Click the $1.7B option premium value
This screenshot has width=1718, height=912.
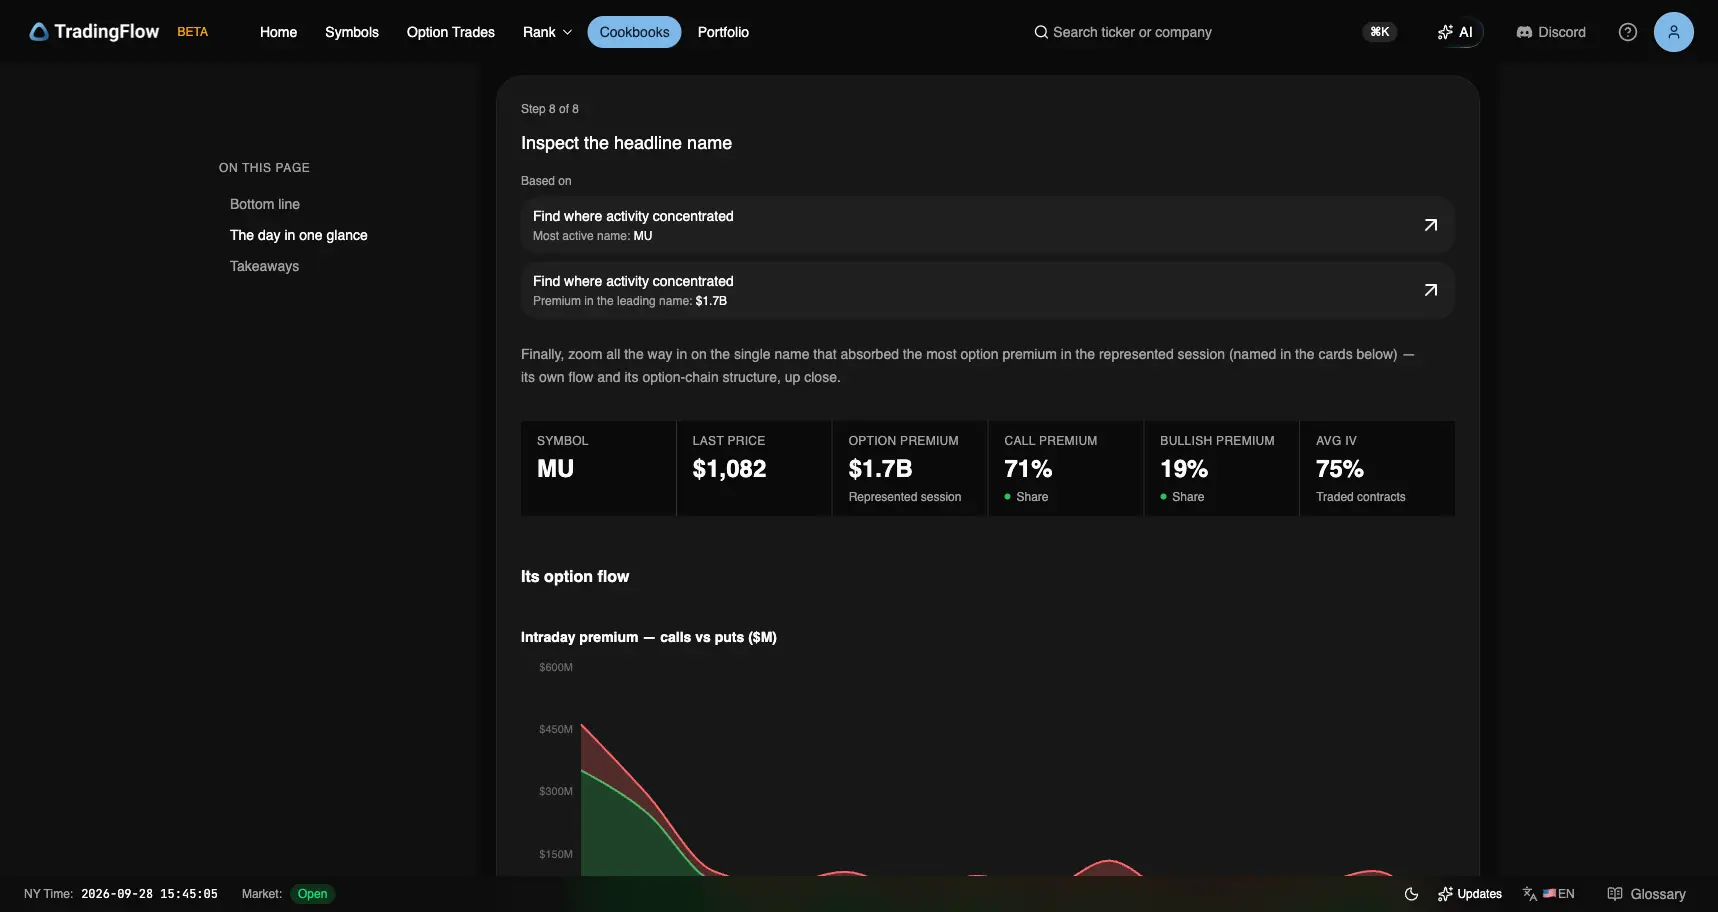[880, 469]
